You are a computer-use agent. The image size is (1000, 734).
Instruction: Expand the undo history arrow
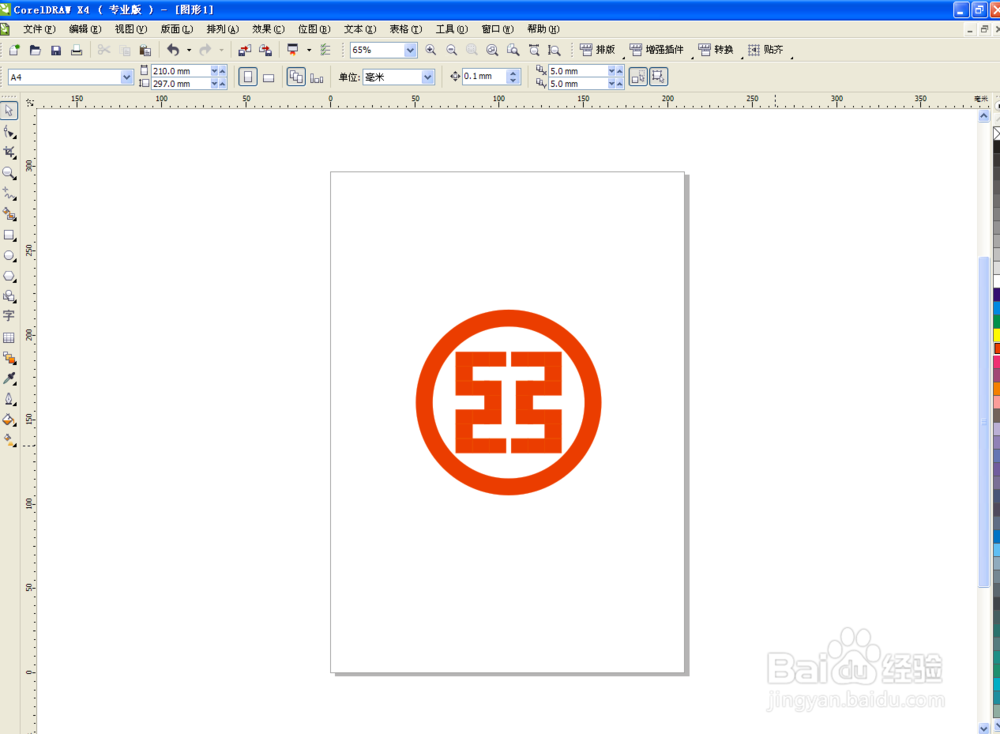(189, 50)
